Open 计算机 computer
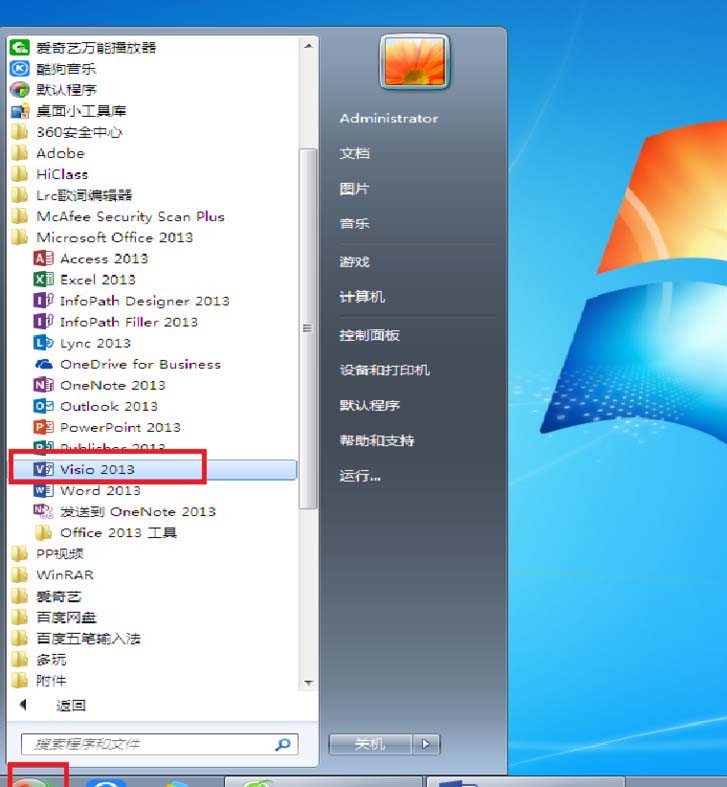This screenshot has width=727, height=787. (x=362, y=297)
